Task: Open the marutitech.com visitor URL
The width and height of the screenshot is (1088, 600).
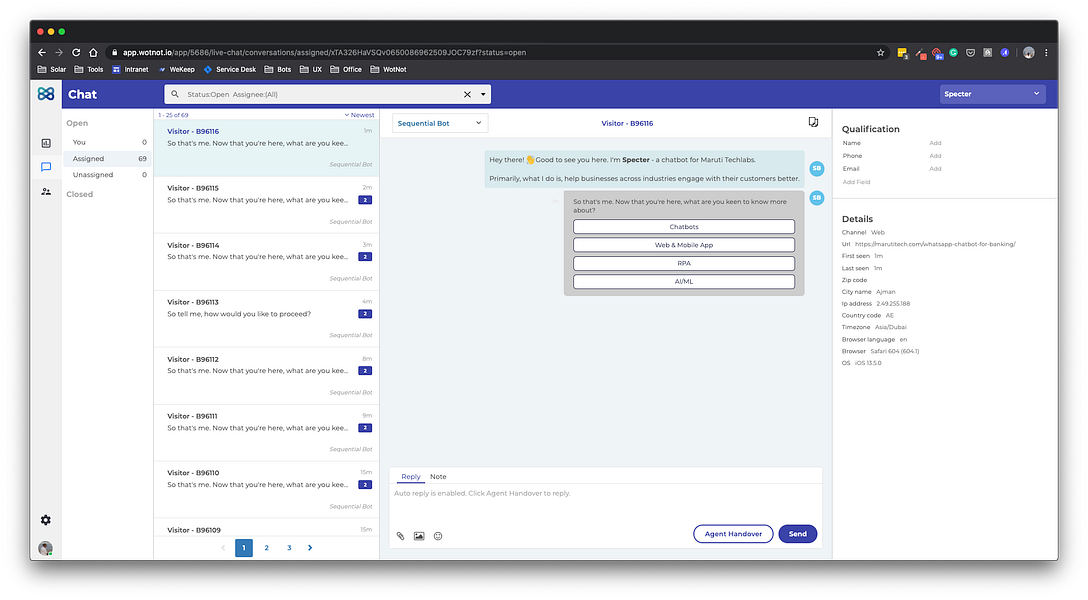Action: coord(935,244)
